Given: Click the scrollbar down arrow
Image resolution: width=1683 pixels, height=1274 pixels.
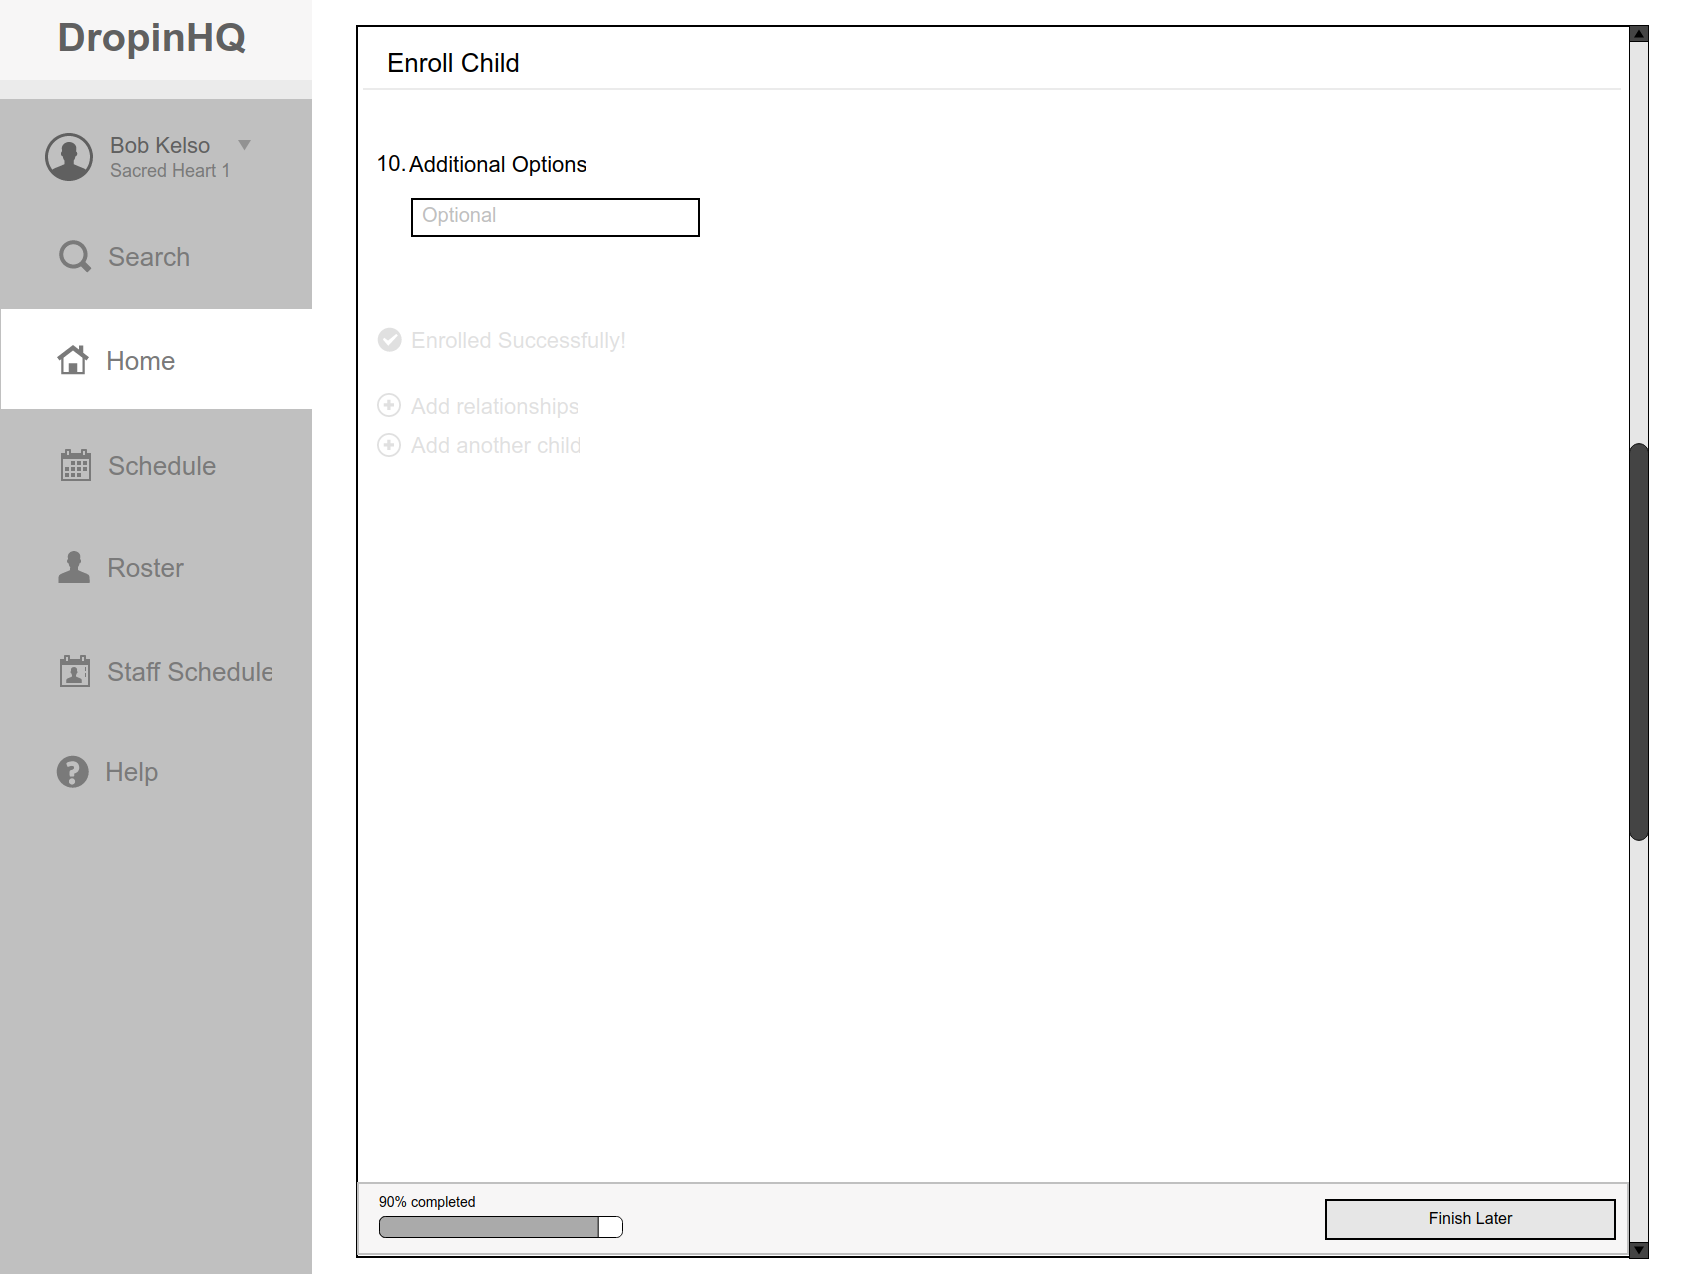Looking at the screenshot, I should point(1638,1249).
